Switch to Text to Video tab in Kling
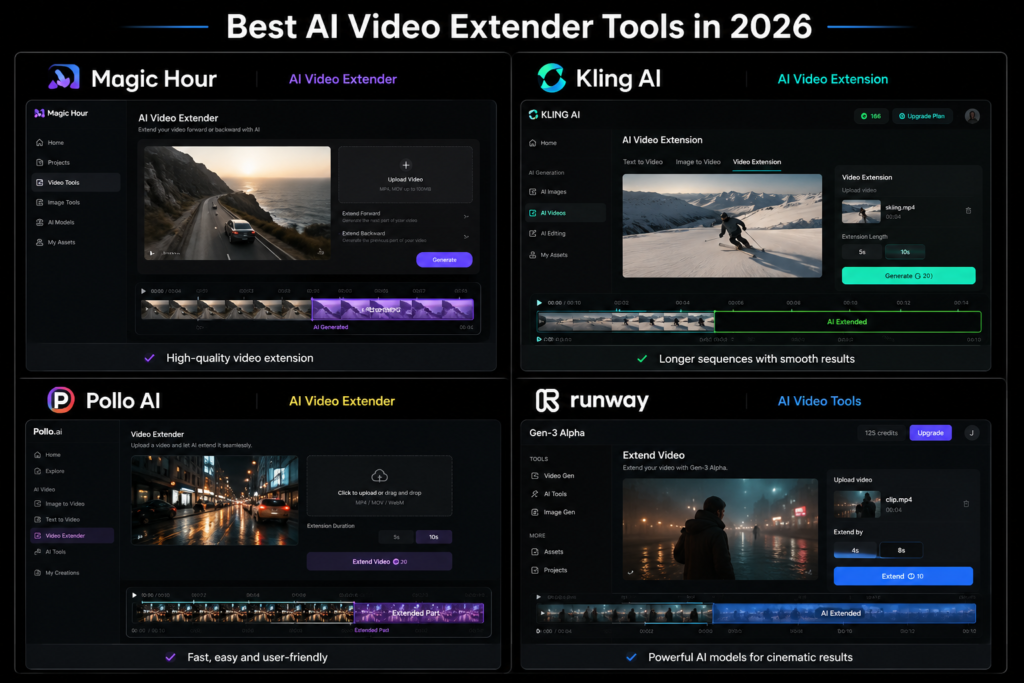Image resolution: width=1024 pixels, height=683 pixels. point(643,162)
